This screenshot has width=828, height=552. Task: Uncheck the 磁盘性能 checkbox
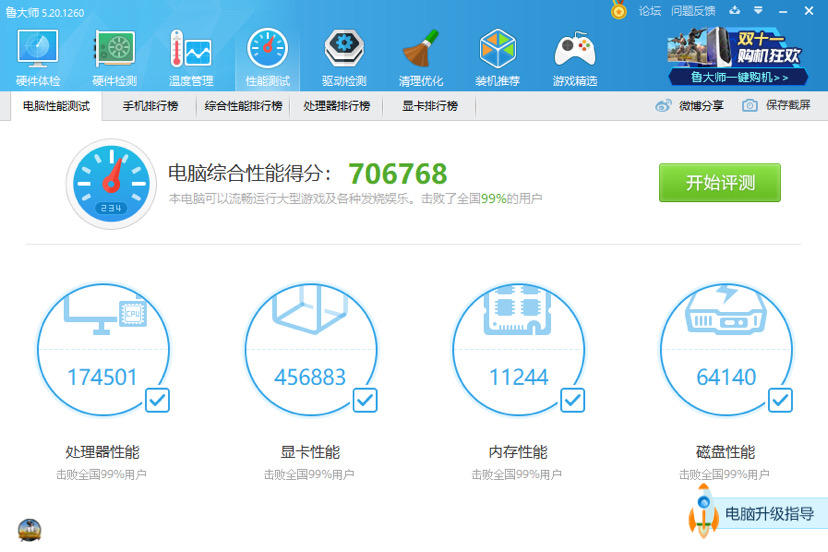coord(780,400)
